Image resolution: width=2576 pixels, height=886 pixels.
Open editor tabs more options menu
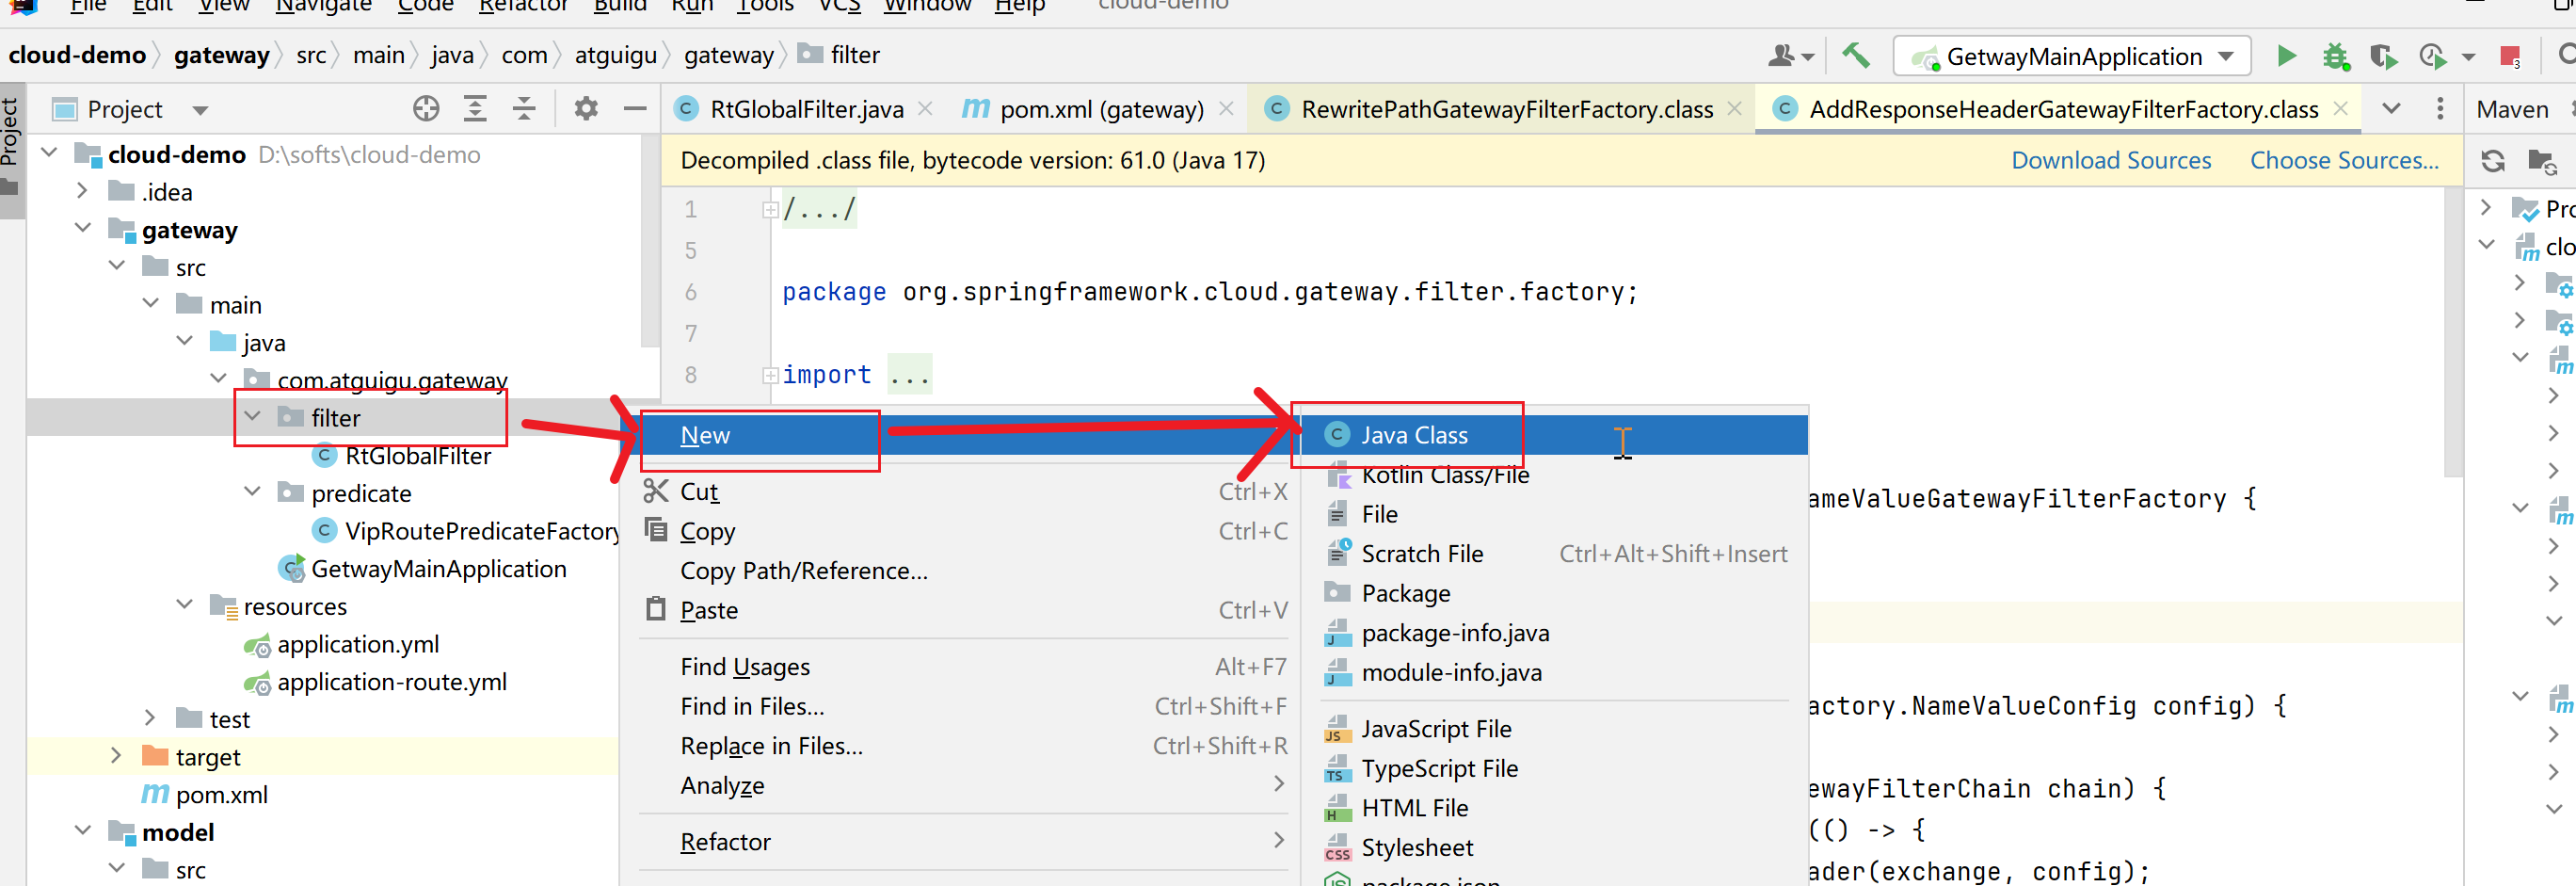point(2440,109)
